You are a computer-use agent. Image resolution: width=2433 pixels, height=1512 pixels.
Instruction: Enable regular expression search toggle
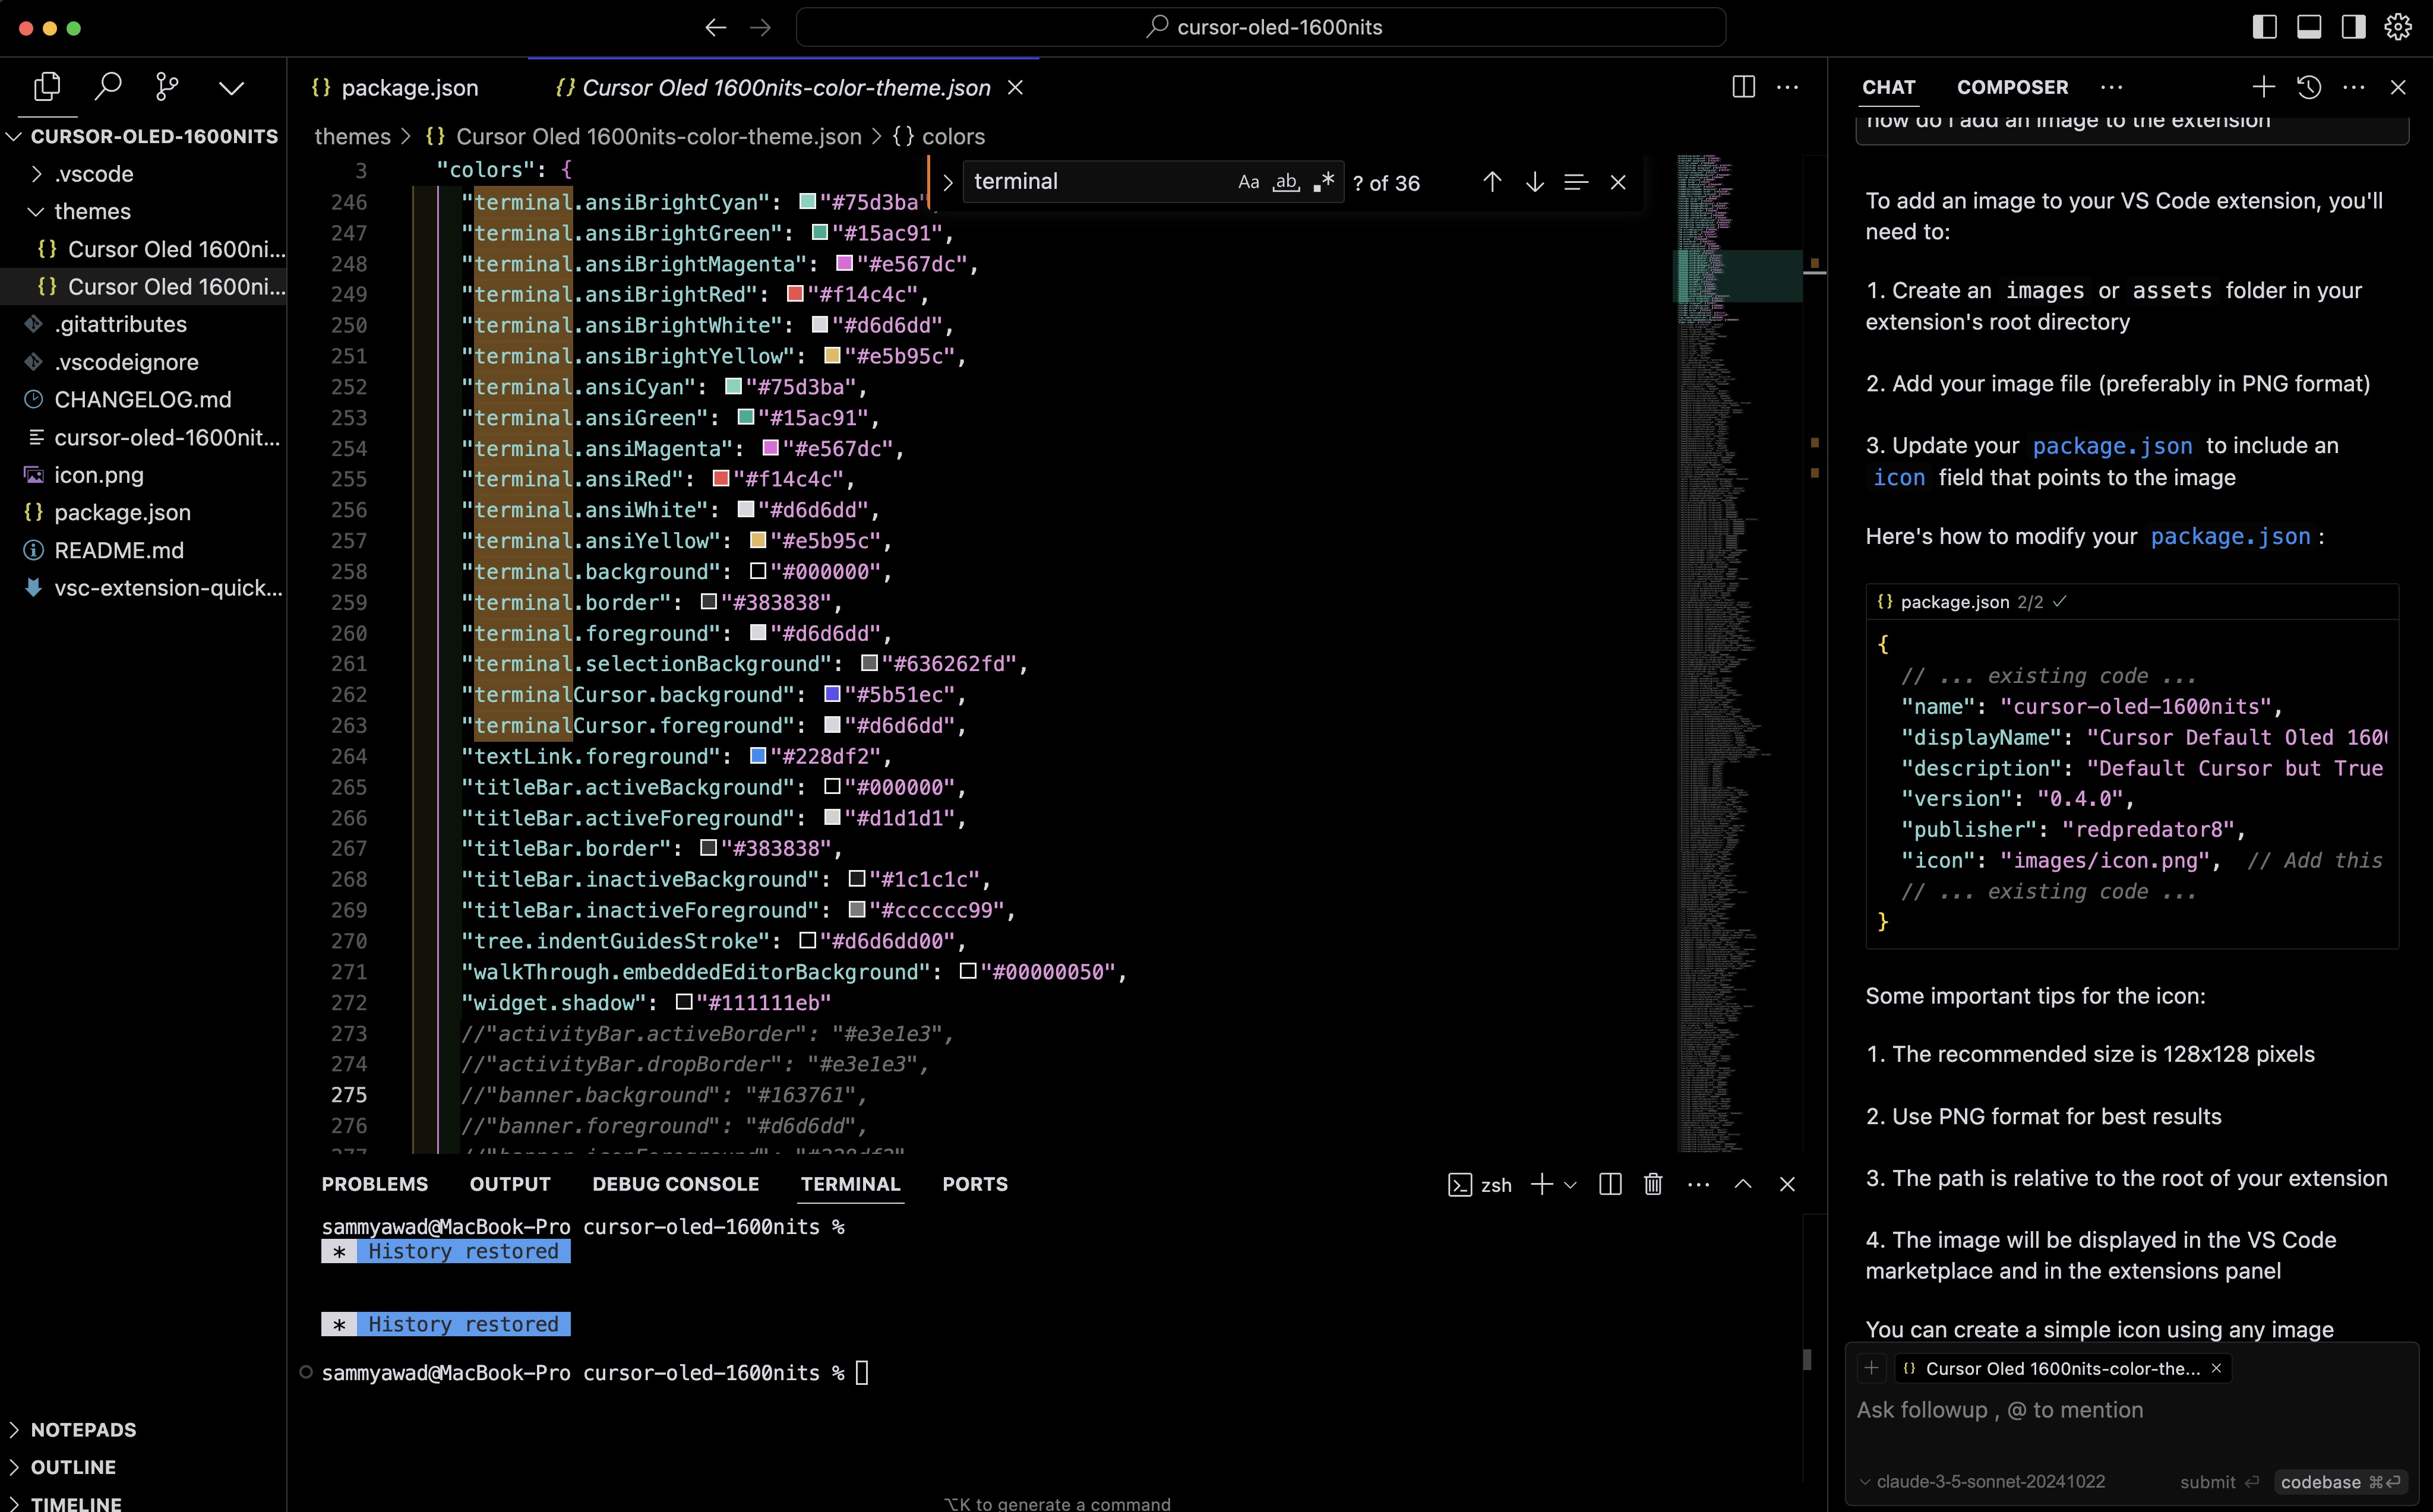point(1324,182)
